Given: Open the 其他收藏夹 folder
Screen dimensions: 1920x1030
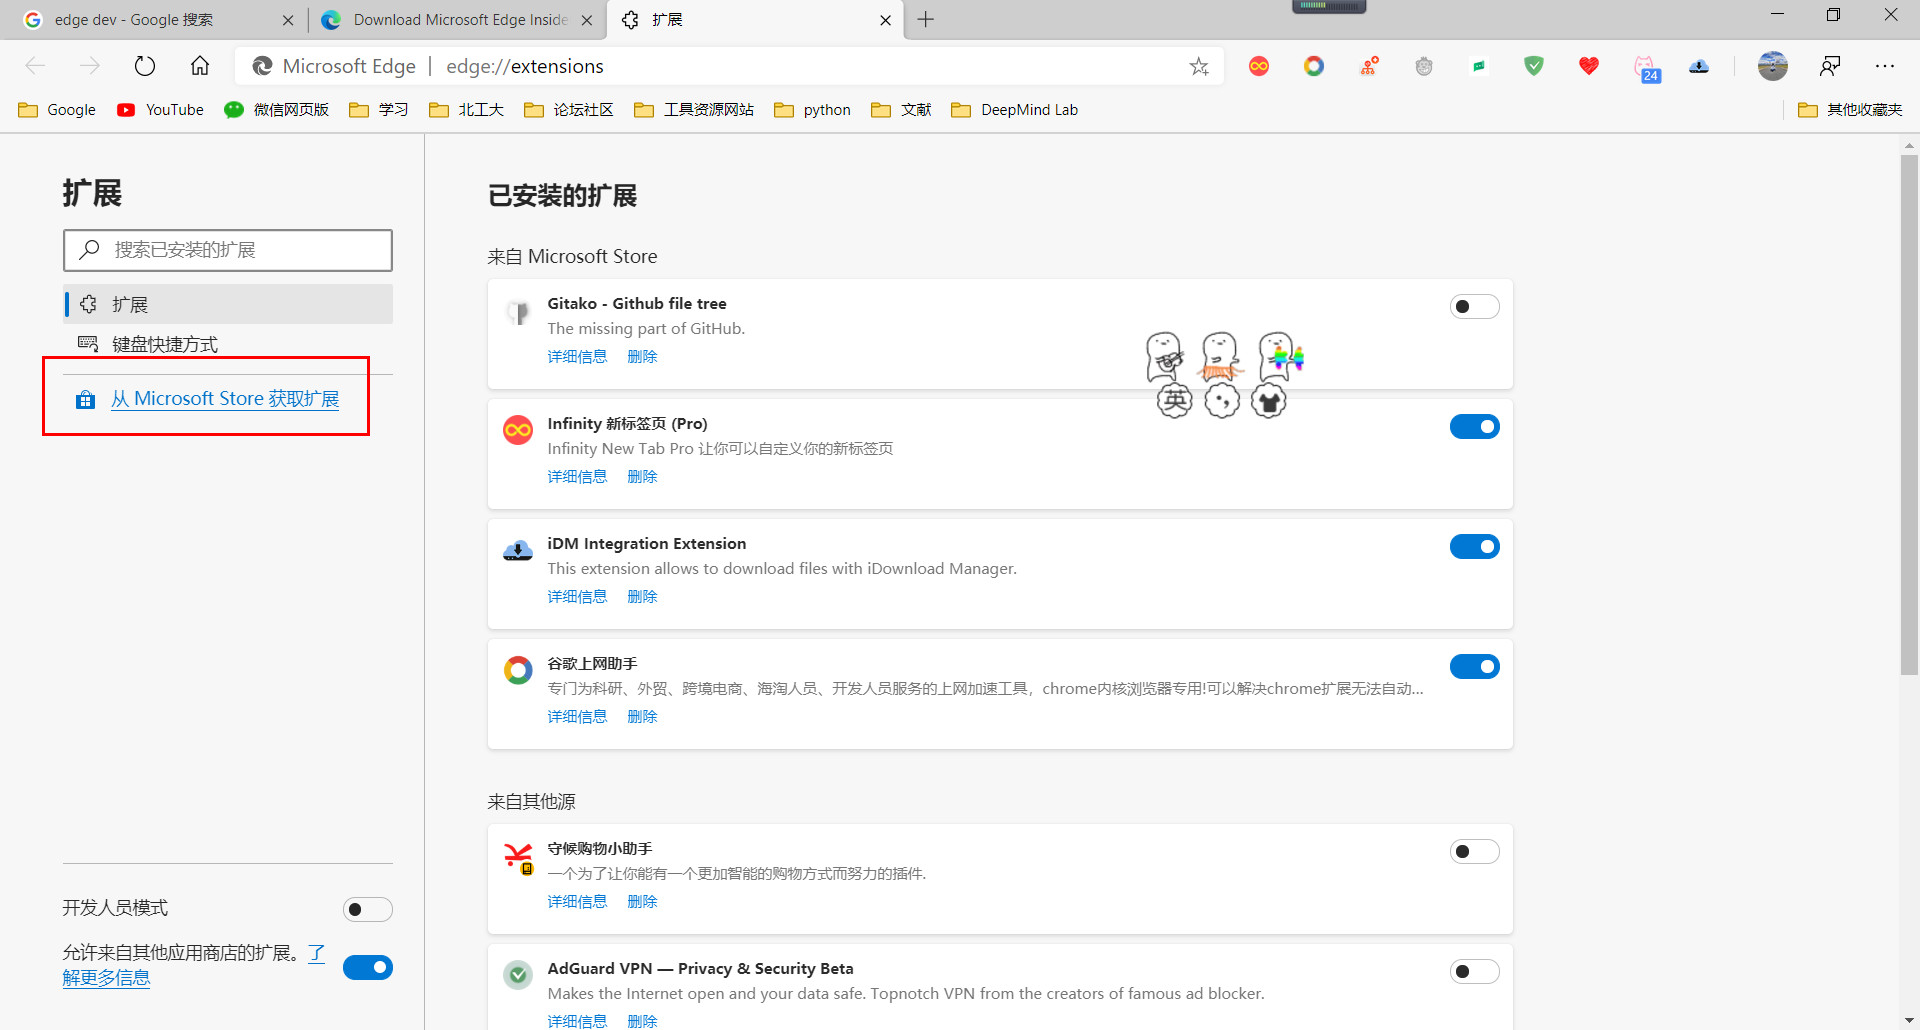Looking at the screenshot, I should [1850, 110].
